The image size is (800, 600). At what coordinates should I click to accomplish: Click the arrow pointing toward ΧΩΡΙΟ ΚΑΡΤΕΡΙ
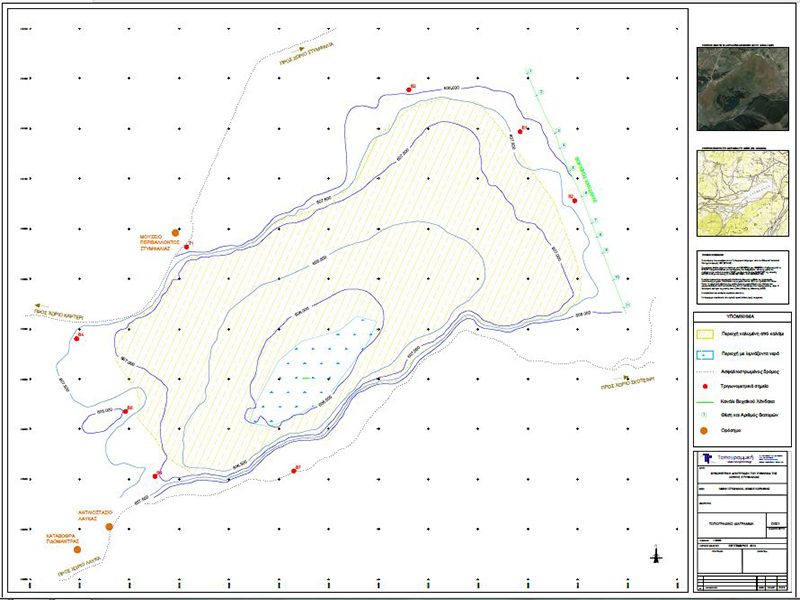42,306
